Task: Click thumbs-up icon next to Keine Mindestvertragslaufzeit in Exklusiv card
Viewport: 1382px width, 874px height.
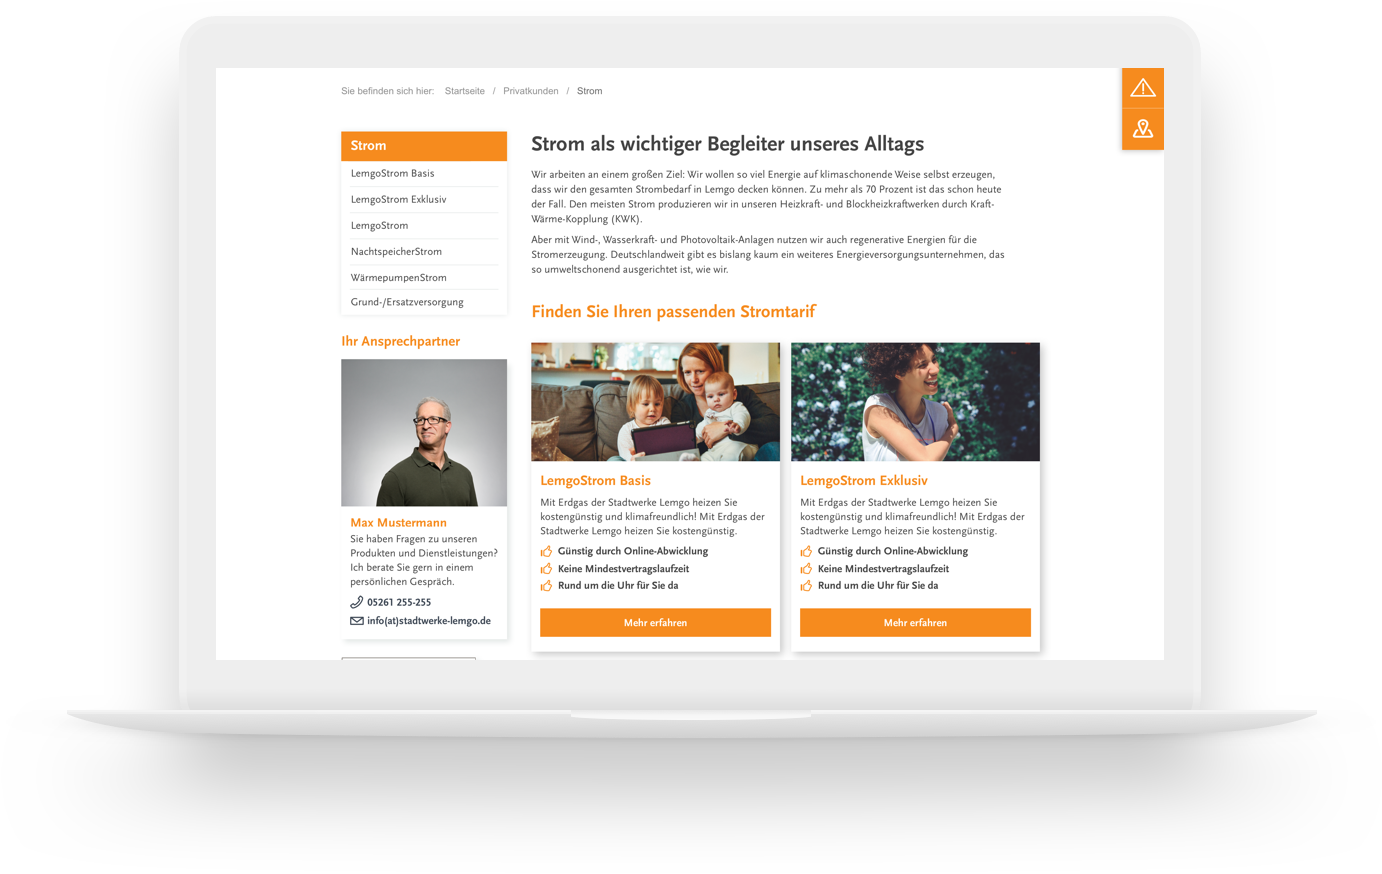Action: [x=806, y=569]
